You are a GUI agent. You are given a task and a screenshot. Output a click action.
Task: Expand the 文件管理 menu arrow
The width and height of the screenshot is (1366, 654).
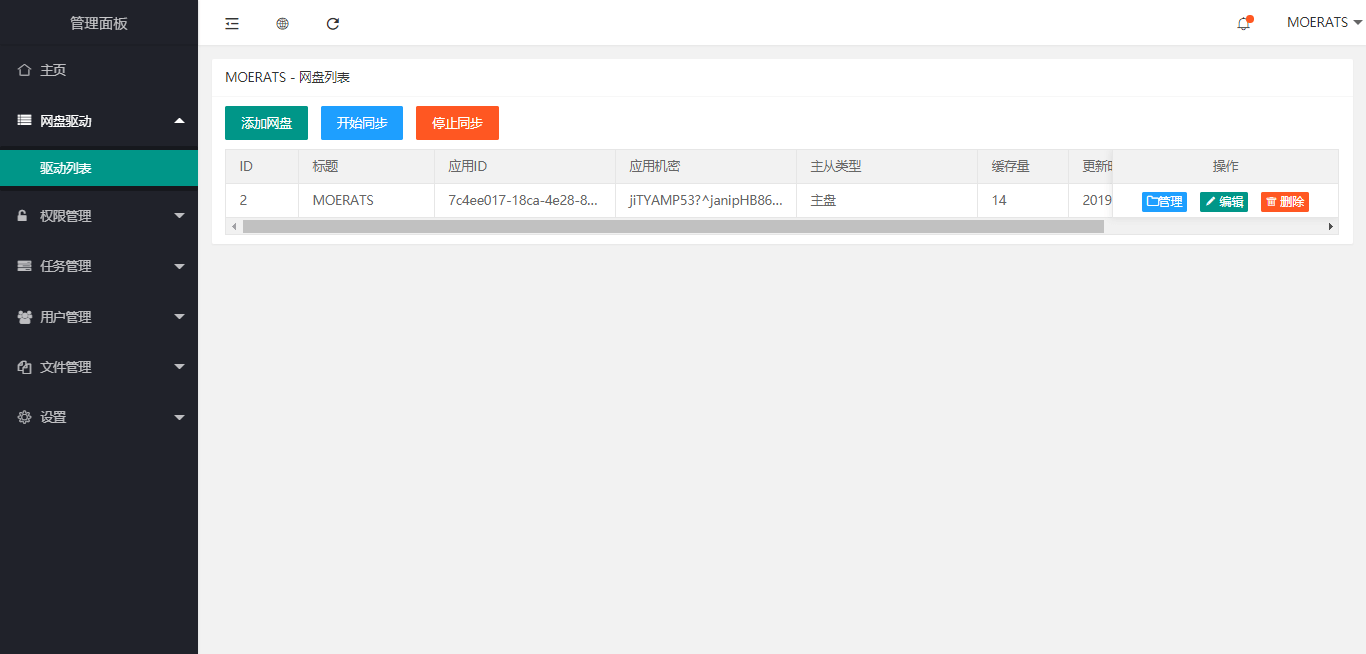click(179, 366)
